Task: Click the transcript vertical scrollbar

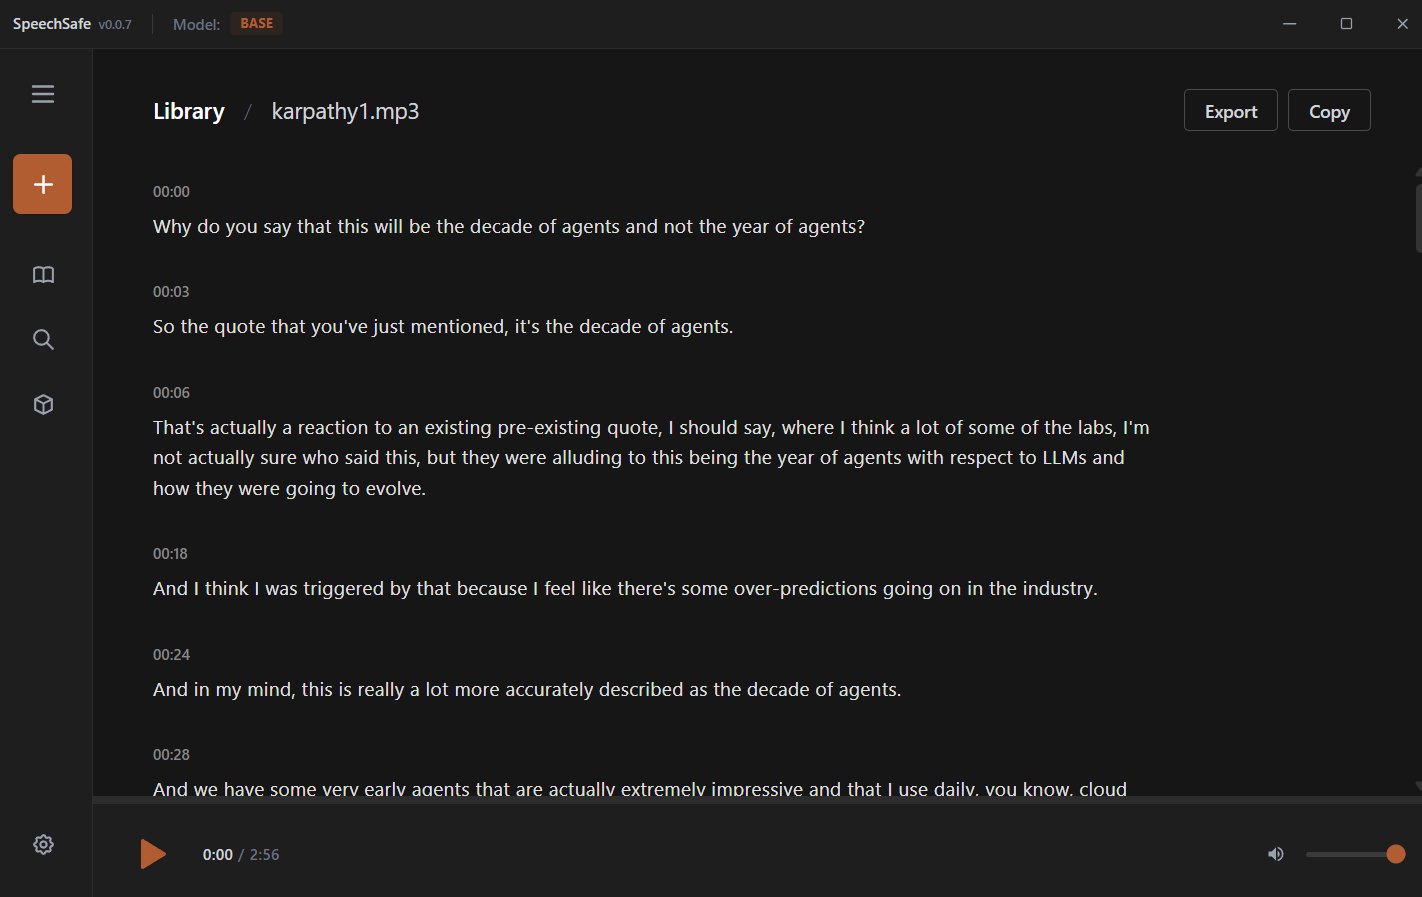Action: coord(1418,220)
